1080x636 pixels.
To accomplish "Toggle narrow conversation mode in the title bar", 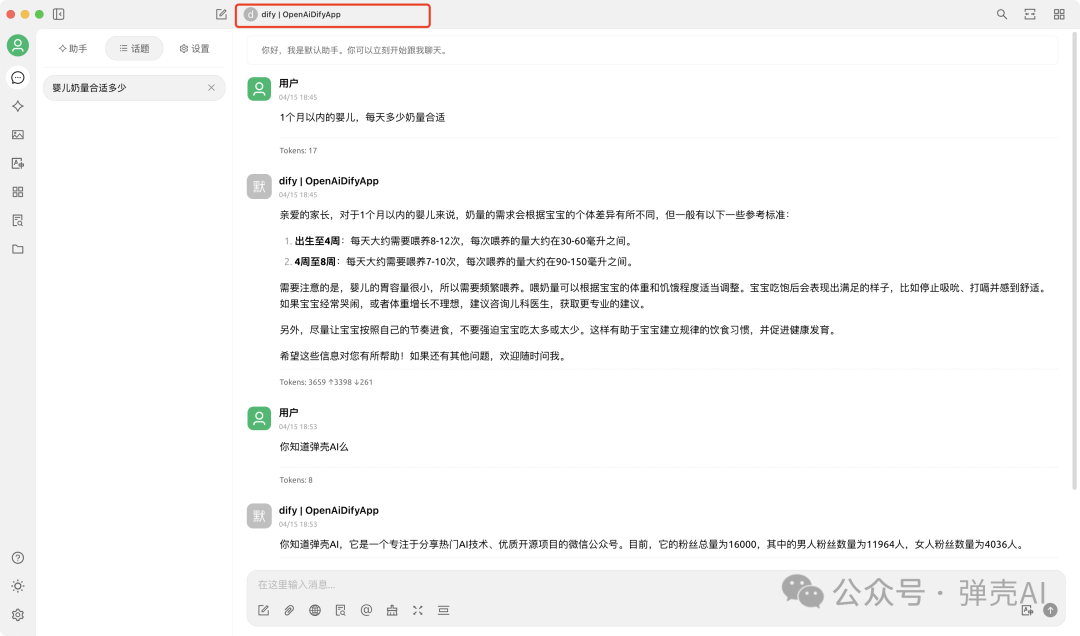I will 1030,14.
